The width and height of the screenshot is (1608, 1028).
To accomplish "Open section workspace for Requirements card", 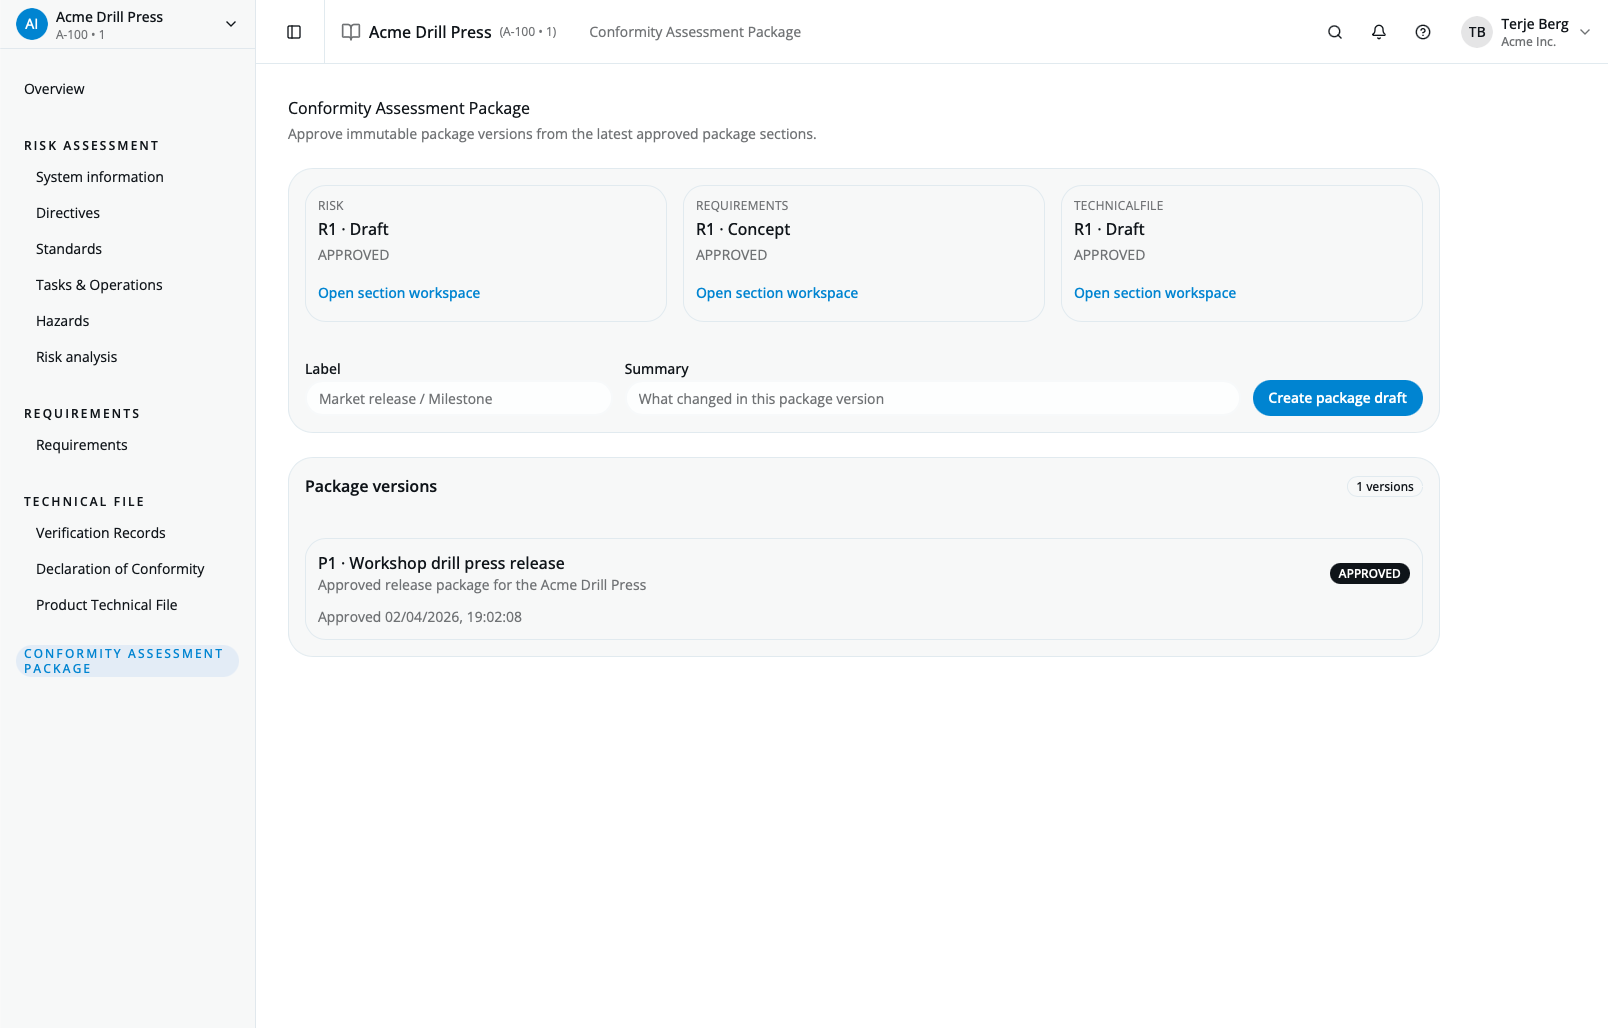I will click(777, 293).
